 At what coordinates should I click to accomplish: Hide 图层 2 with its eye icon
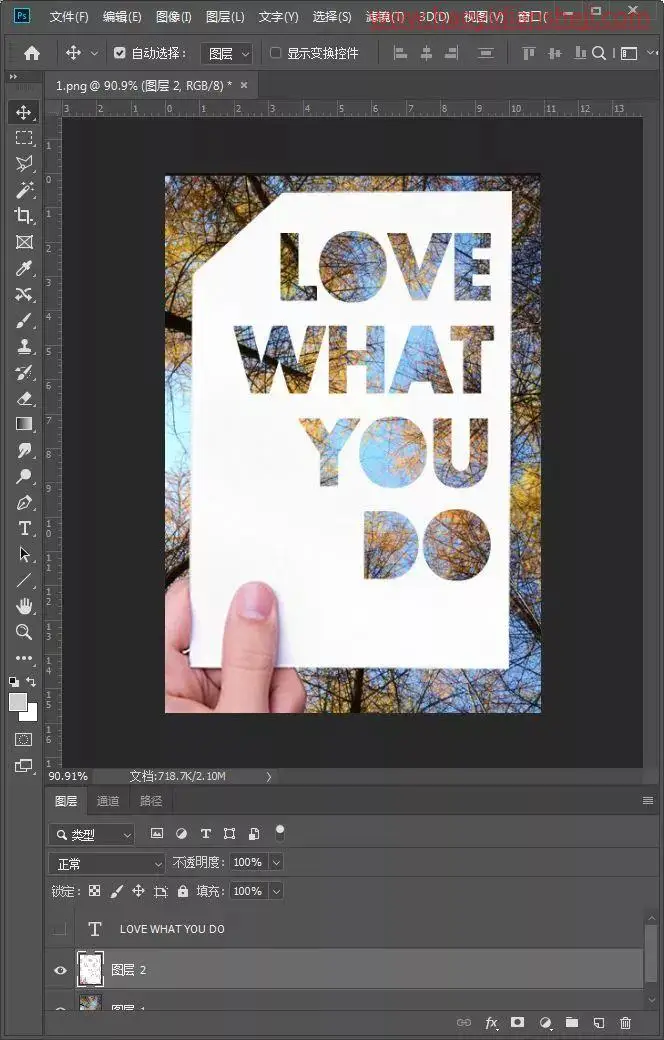(x=60, y=970)
